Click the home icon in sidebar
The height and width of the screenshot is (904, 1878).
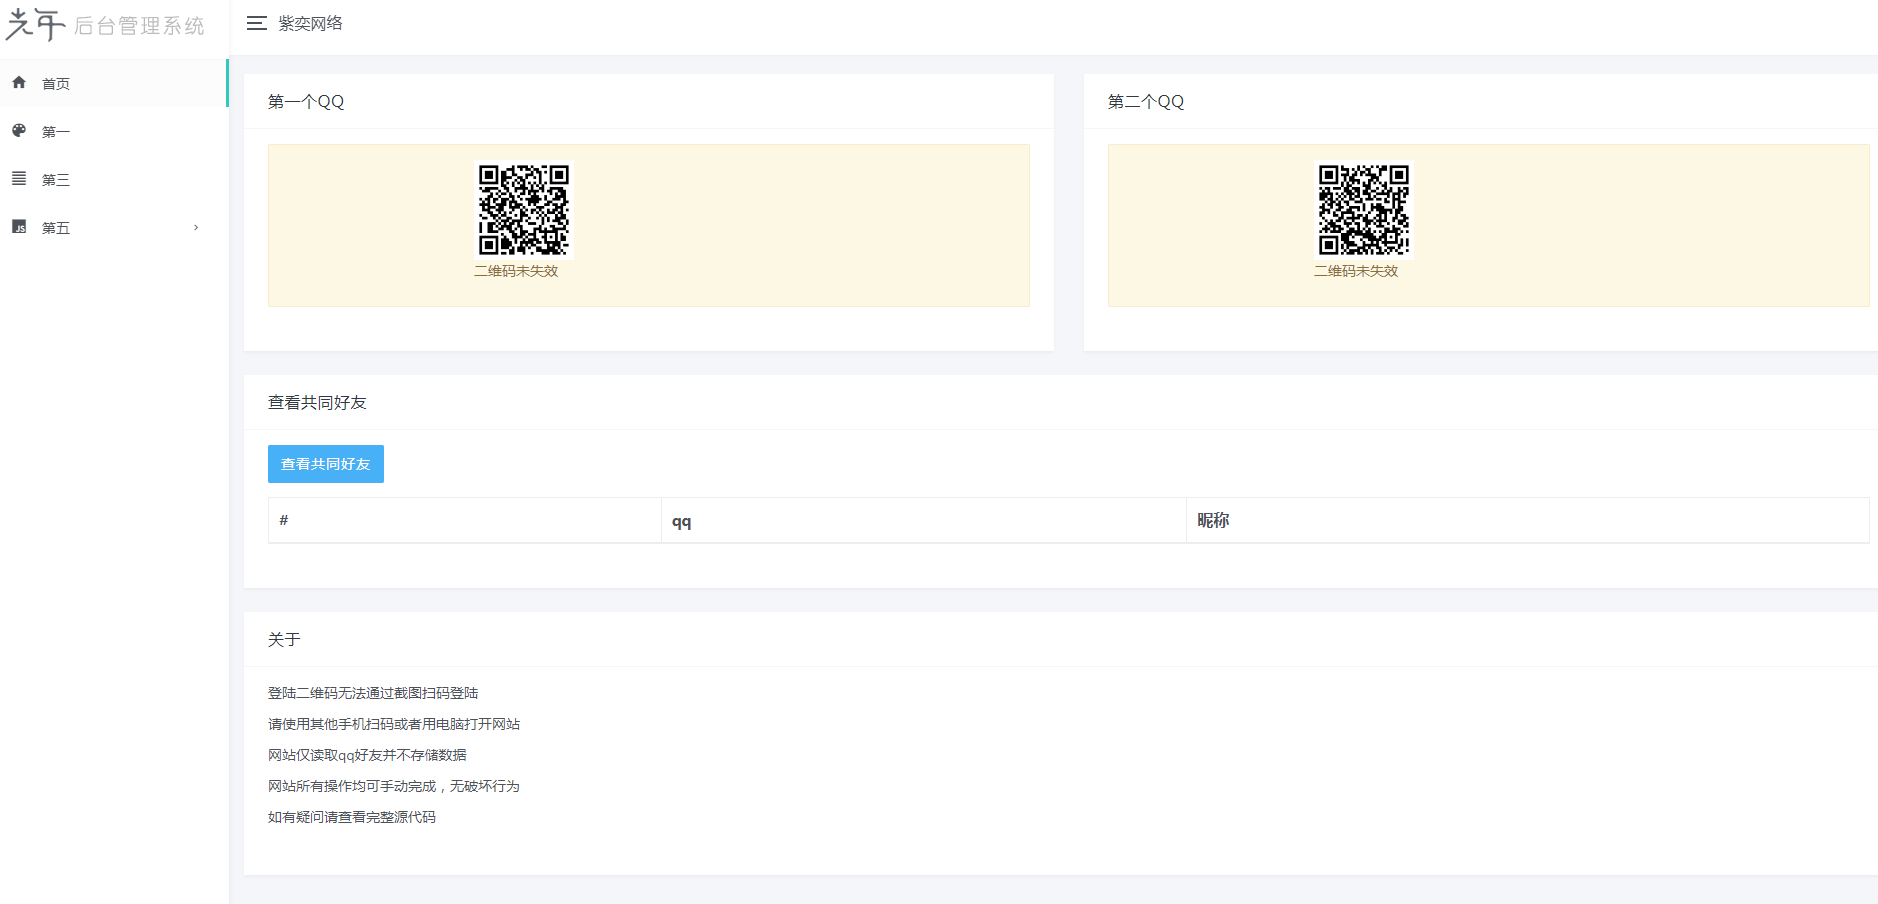(x=19, y=83)
